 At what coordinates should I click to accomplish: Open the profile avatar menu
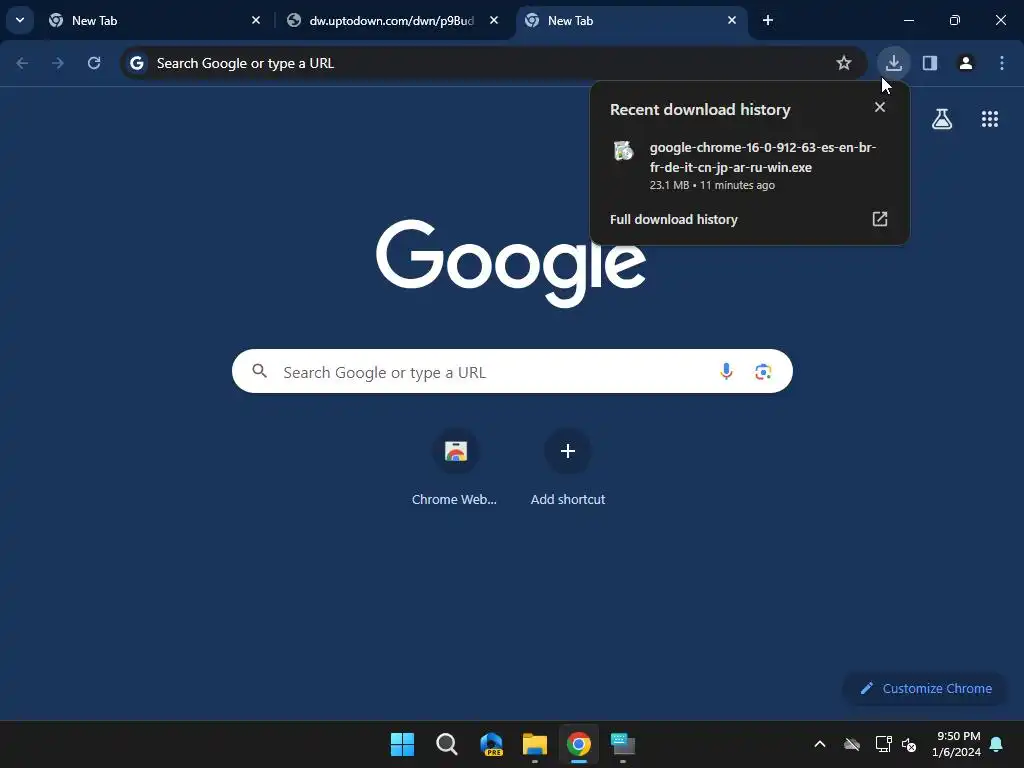(966, 63)
